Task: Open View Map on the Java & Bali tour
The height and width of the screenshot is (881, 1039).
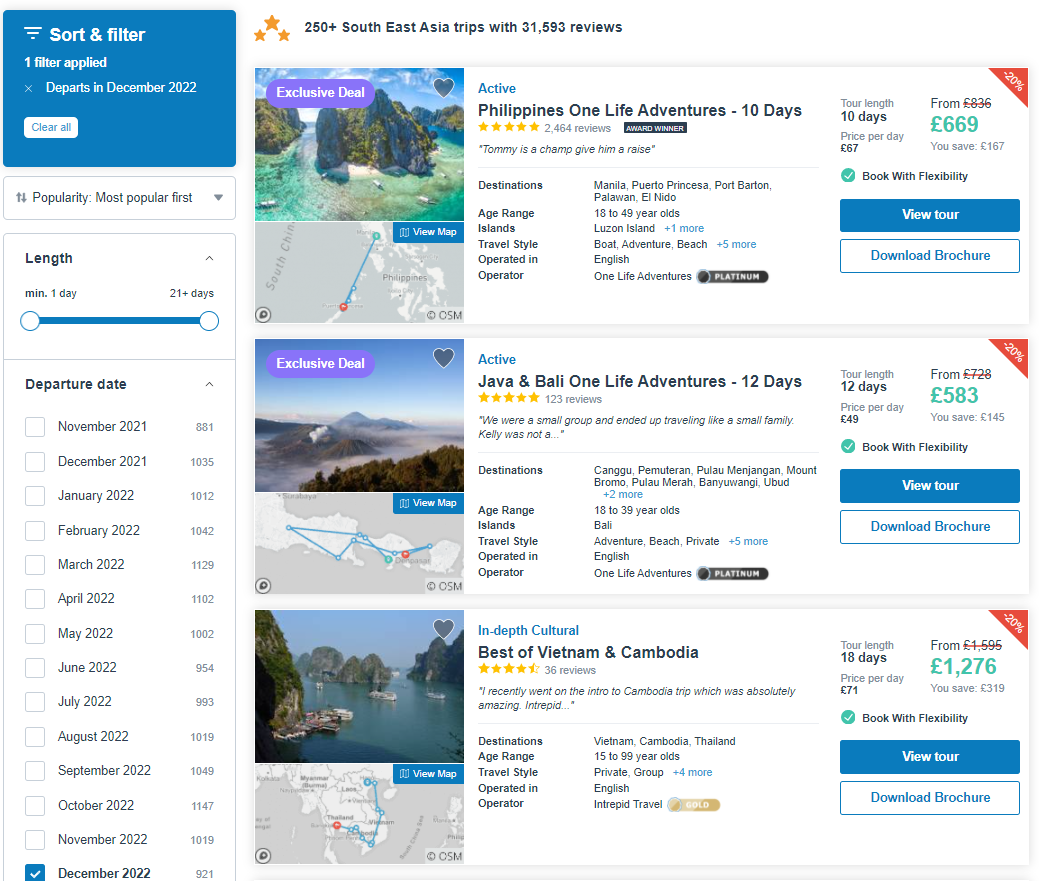Action: pyautogui.click(x=428, y=503)
